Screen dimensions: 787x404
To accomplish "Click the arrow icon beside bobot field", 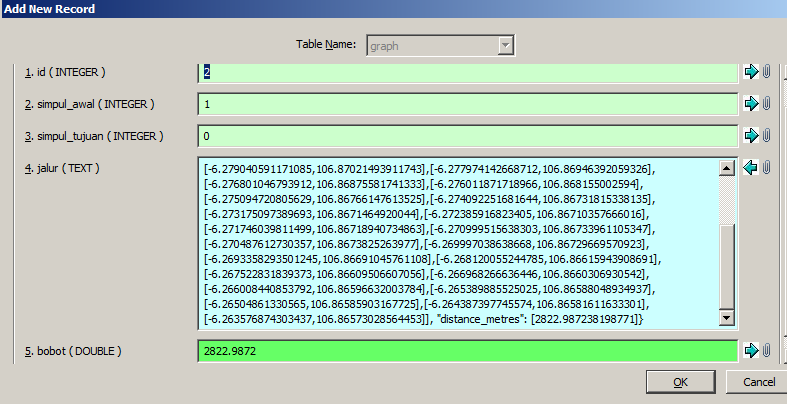I will [752, 350].
